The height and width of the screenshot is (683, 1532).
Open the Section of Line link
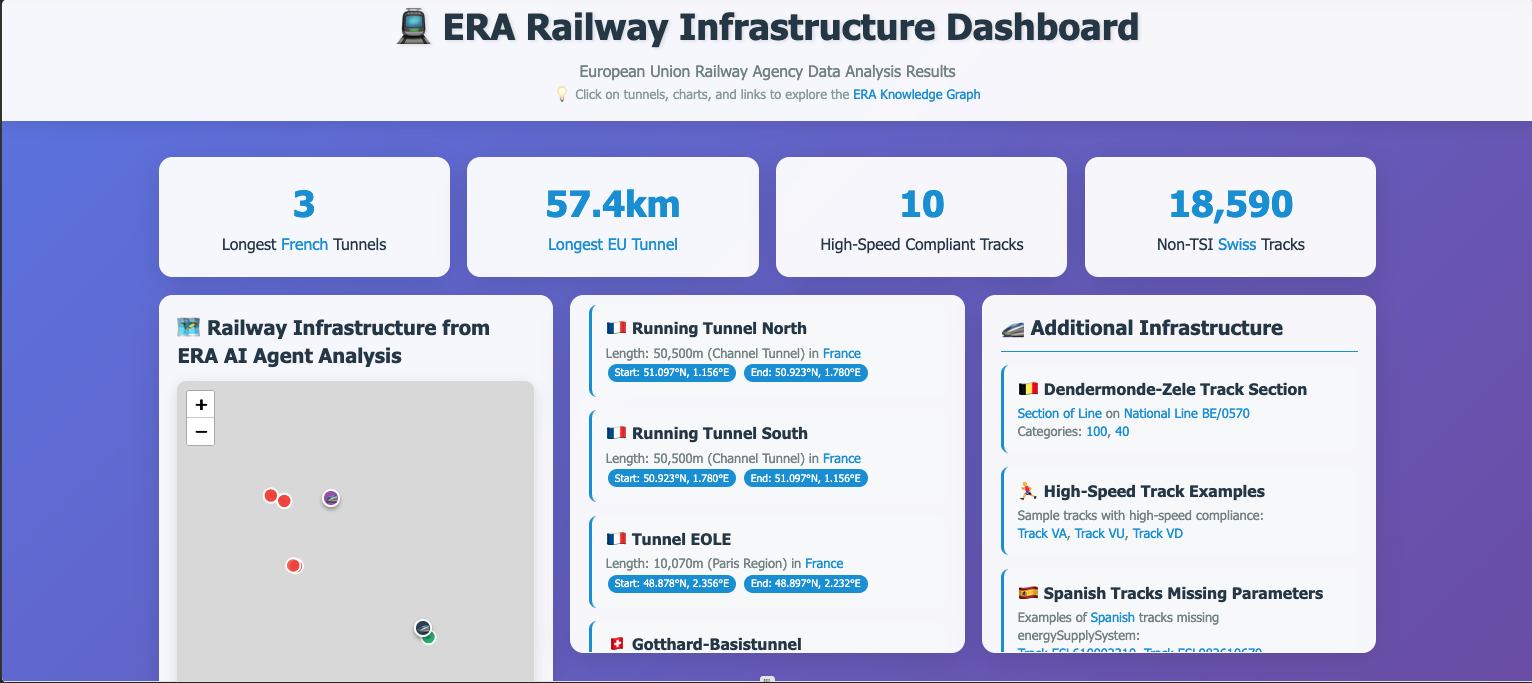coord(1059,413)
